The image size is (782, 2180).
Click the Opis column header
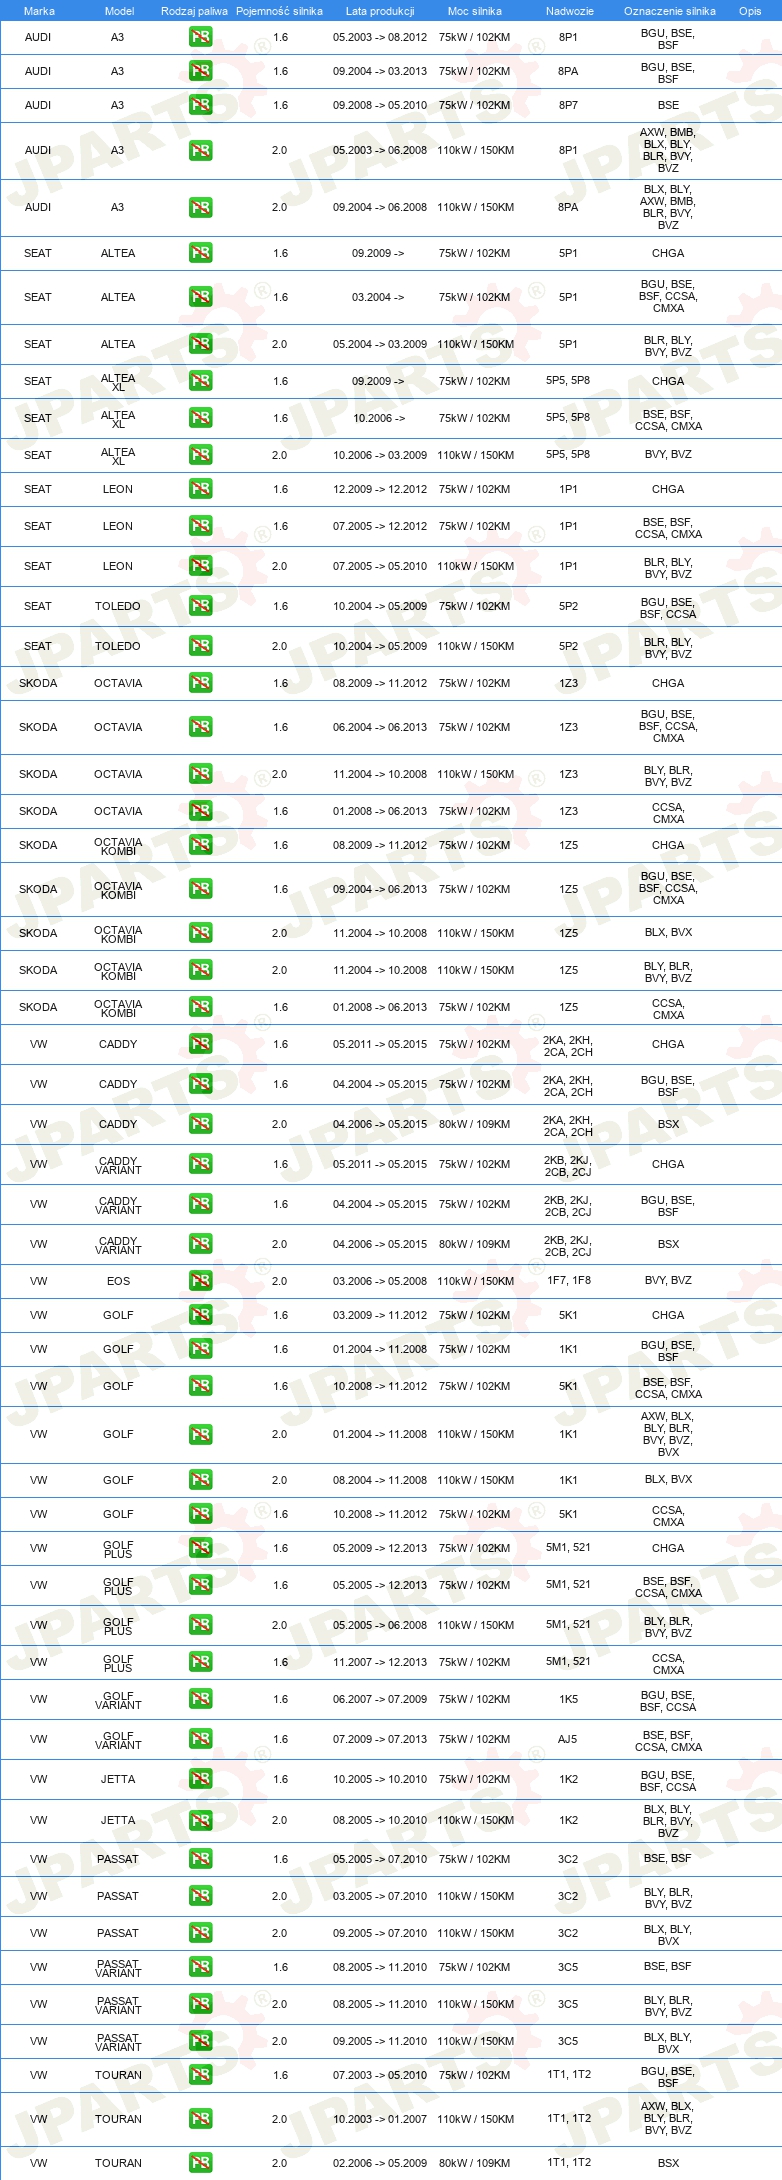750,11
